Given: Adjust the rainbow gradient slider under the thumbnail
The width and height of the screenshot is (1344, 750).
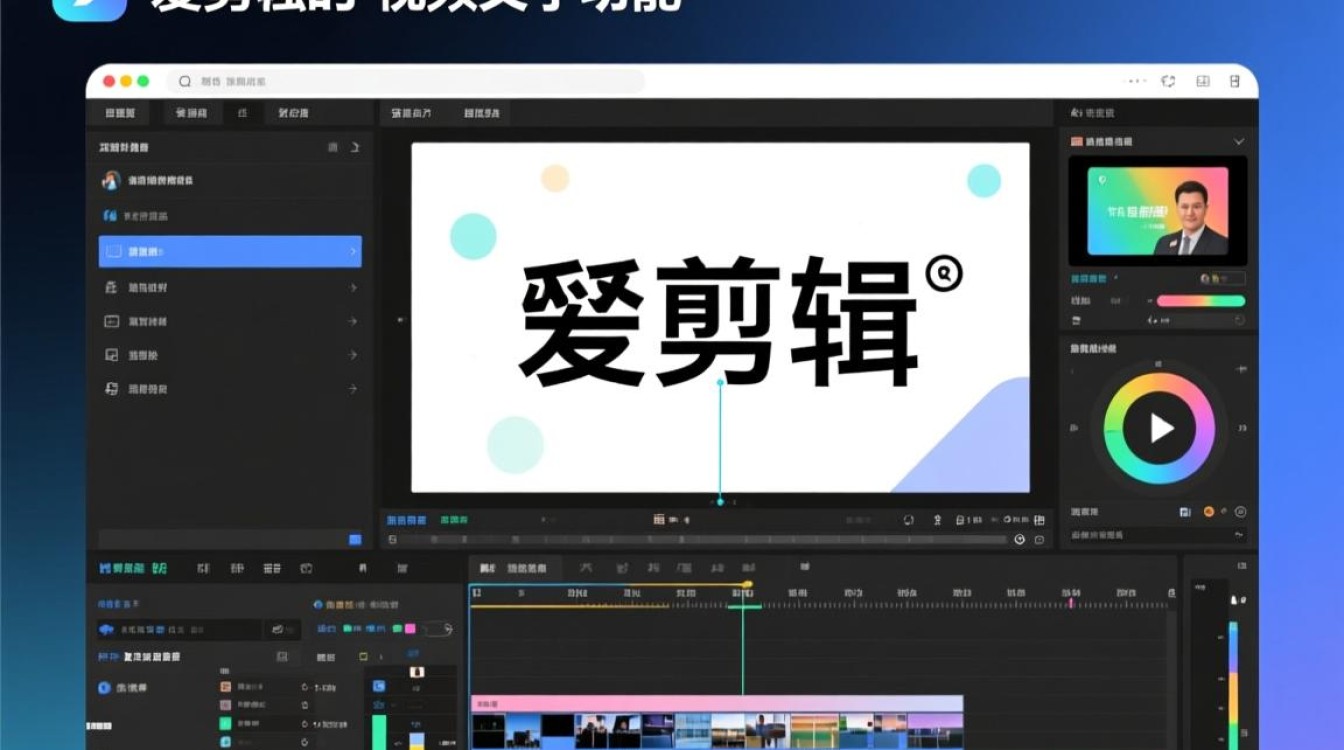Looking at the screenshot, I should tap(1201, 300).
